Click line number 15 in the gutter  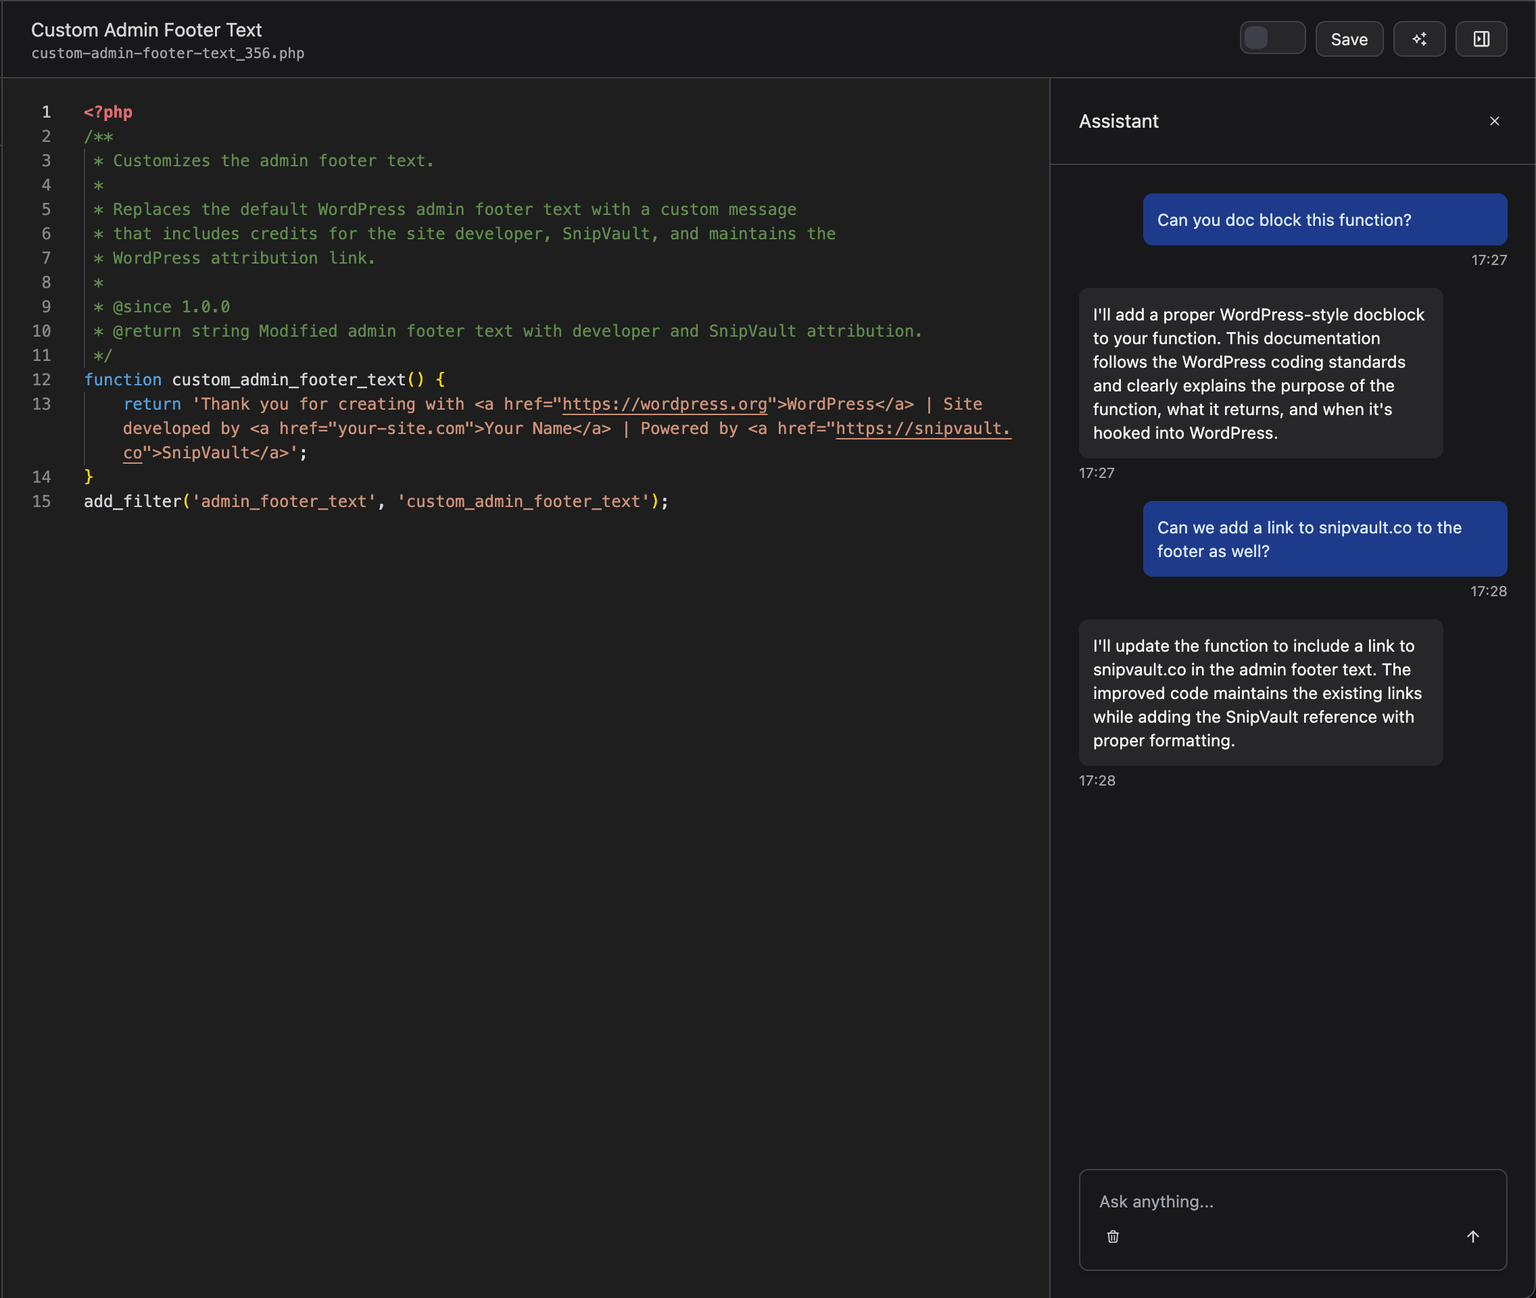click(x=41, y=501)
